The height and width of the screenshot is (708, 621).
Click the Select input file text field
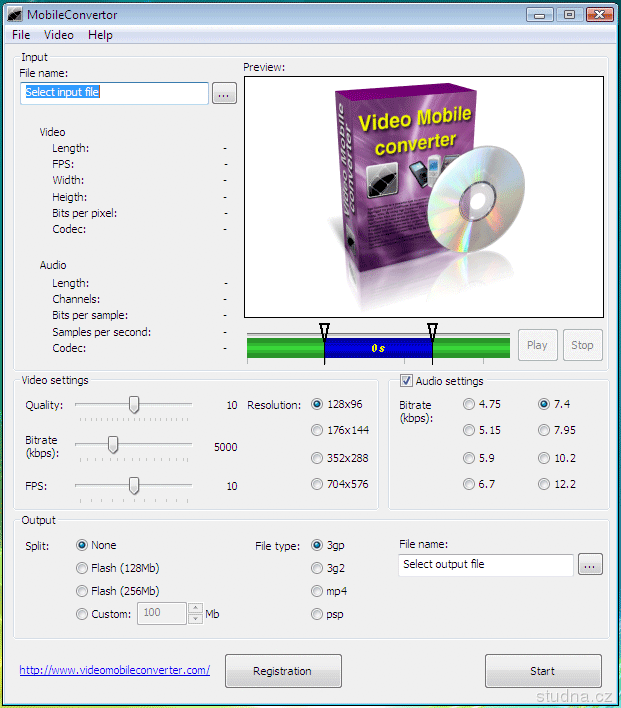coord(114,93)
